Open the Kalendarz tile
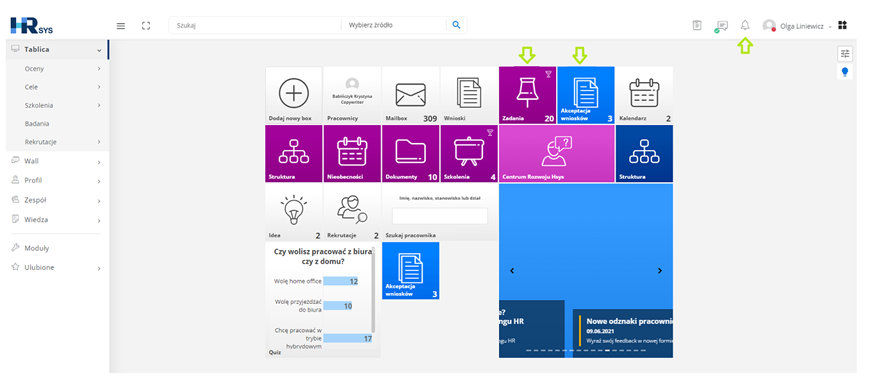 644,95
